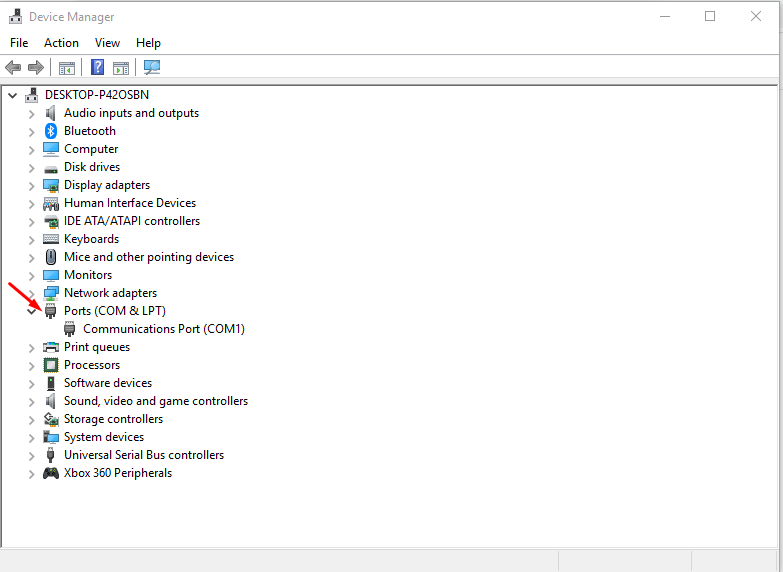Click the Monitors category icon

50,275
